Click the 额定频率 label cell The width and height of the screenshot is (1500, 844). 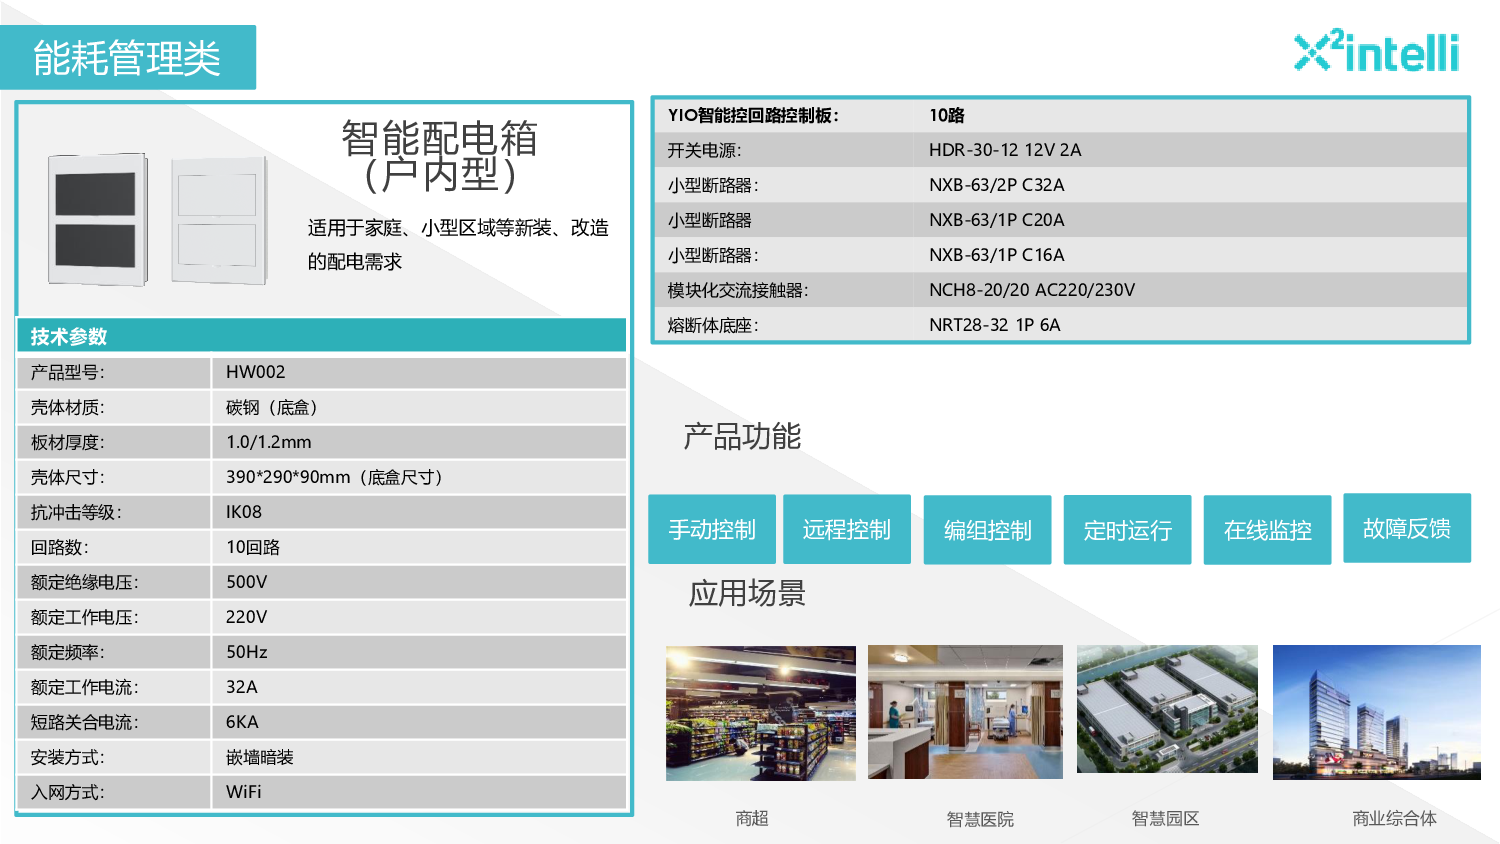pos(114,652)
